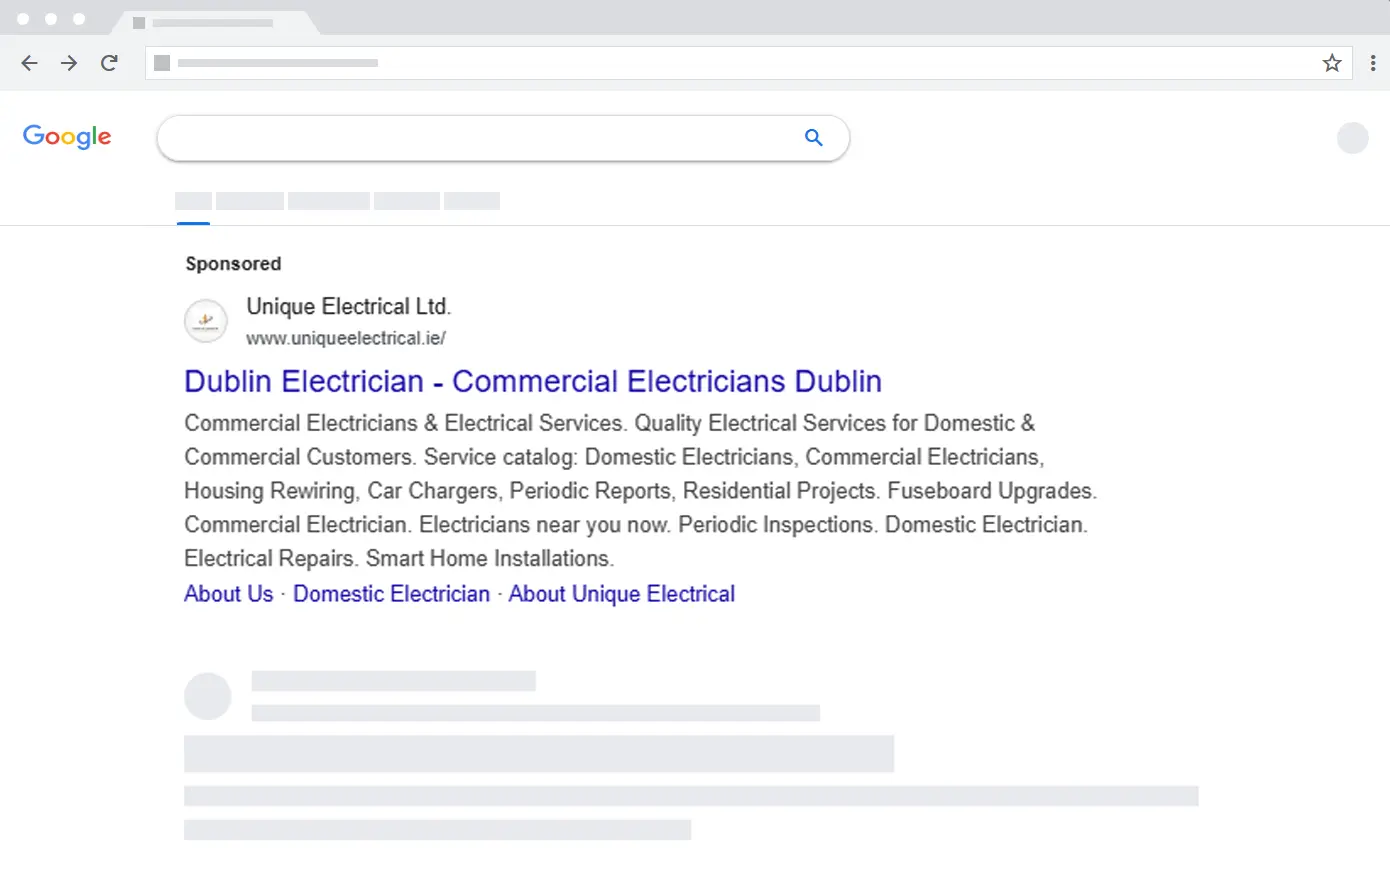The width and height of the screenshot is (1390, 887).
Task: Select the first Google results filter tab
Action: pos(193,200)
